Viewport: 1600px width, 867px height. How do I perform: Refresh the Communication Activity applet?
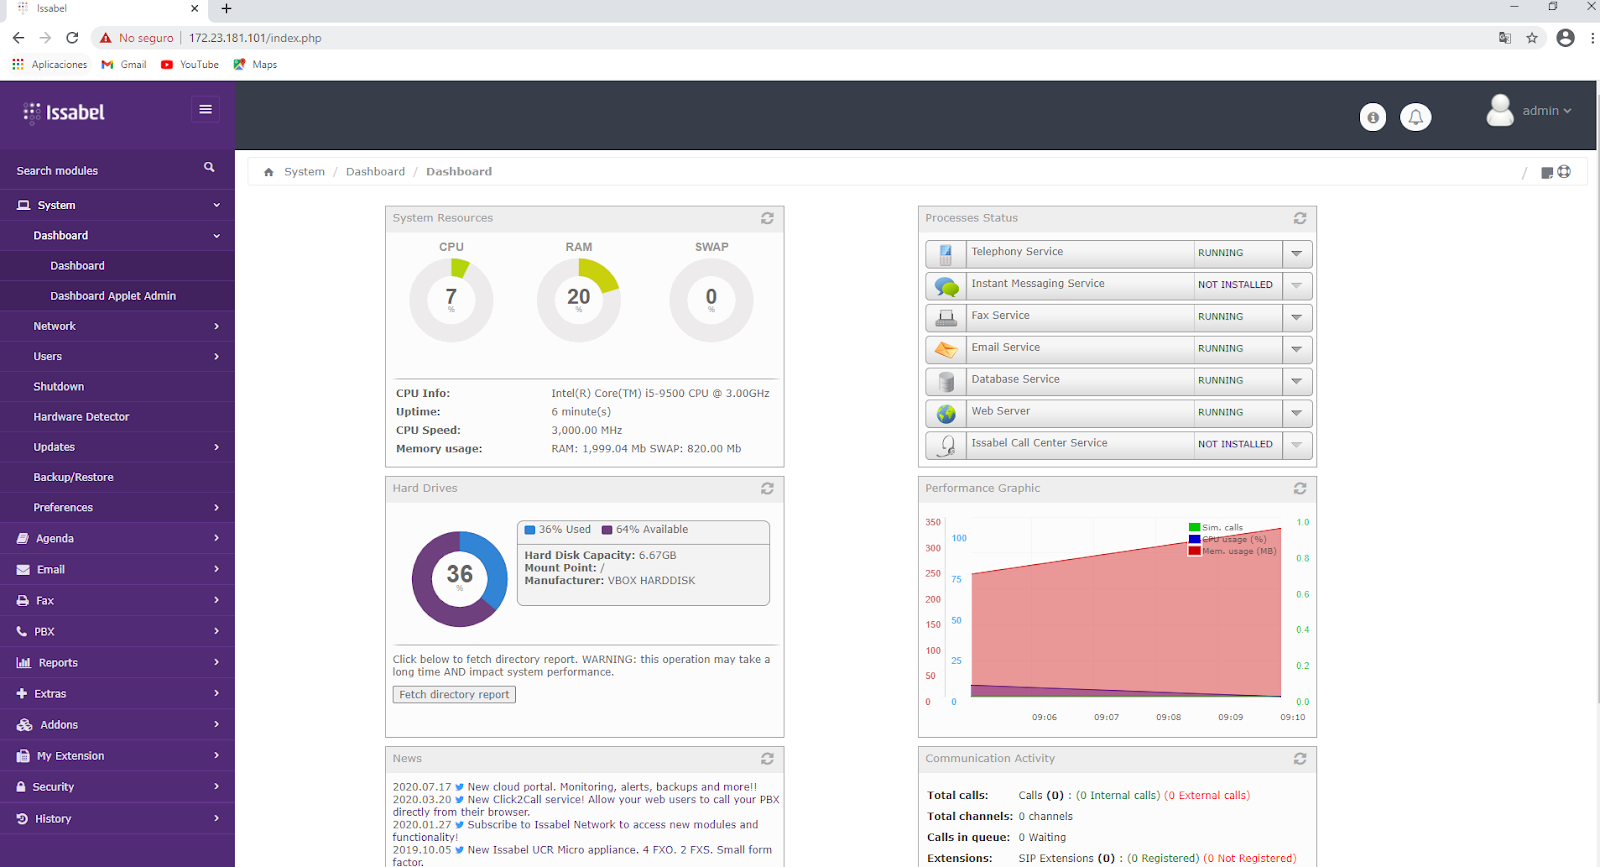pyautogui.click(x=1300, y=759)
